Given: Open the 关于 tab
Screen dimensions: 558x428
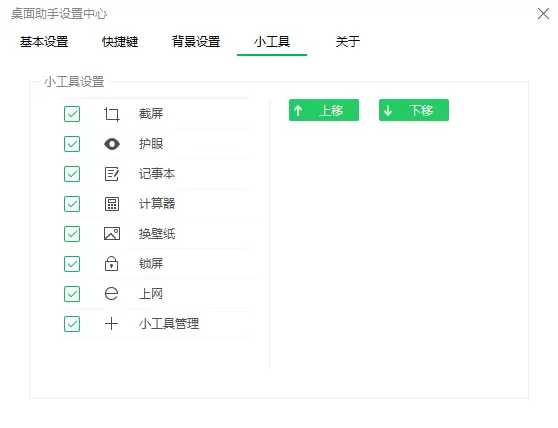Looking at the screenshot, I should coord(348,42).
